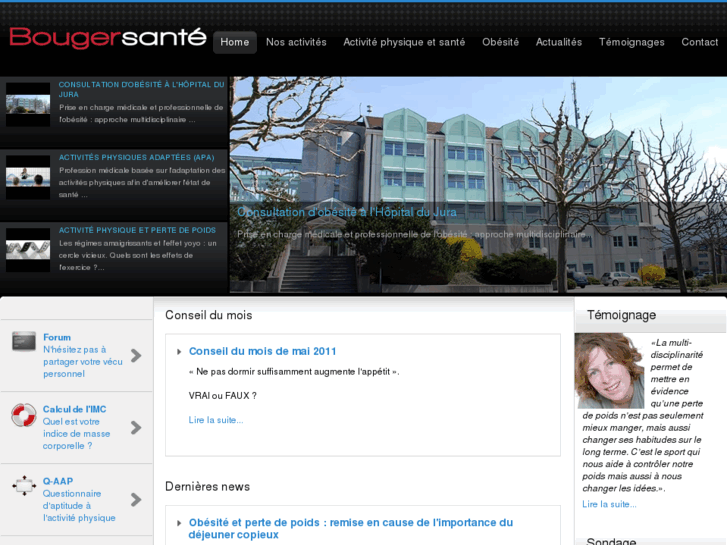The width and height of the screenshot is (727, 545).
Task: Select the measuring tape thumbnail
Action: (28, 250)
